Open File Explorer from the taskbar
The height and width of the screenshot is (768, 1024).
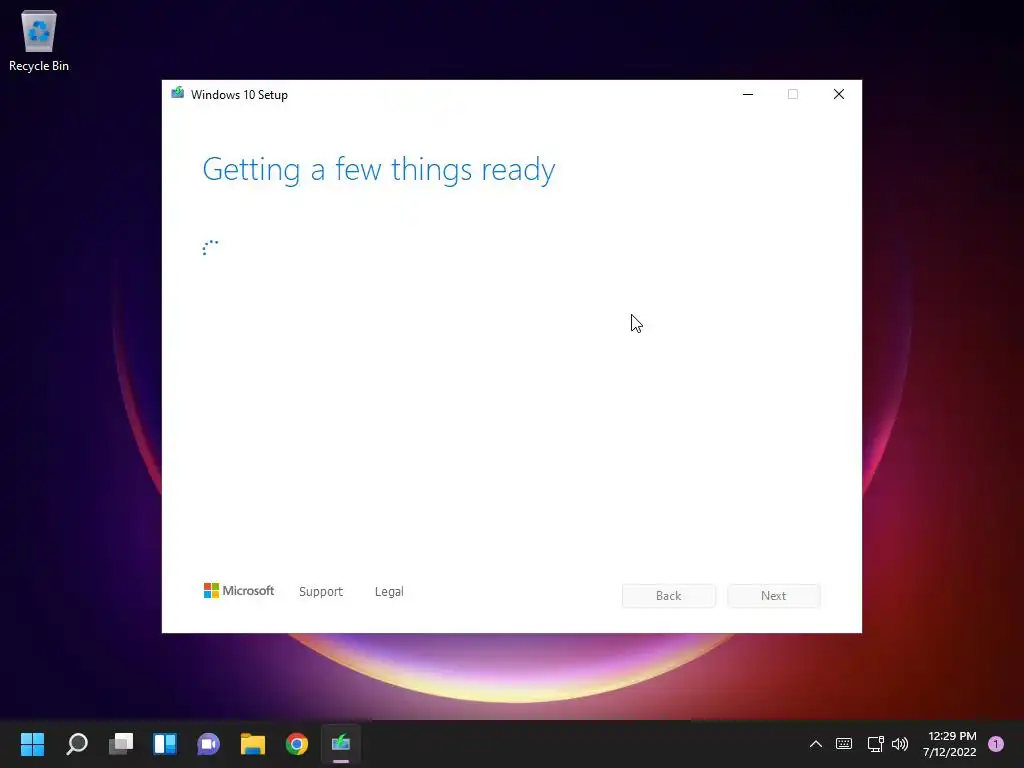coord(253,743)
